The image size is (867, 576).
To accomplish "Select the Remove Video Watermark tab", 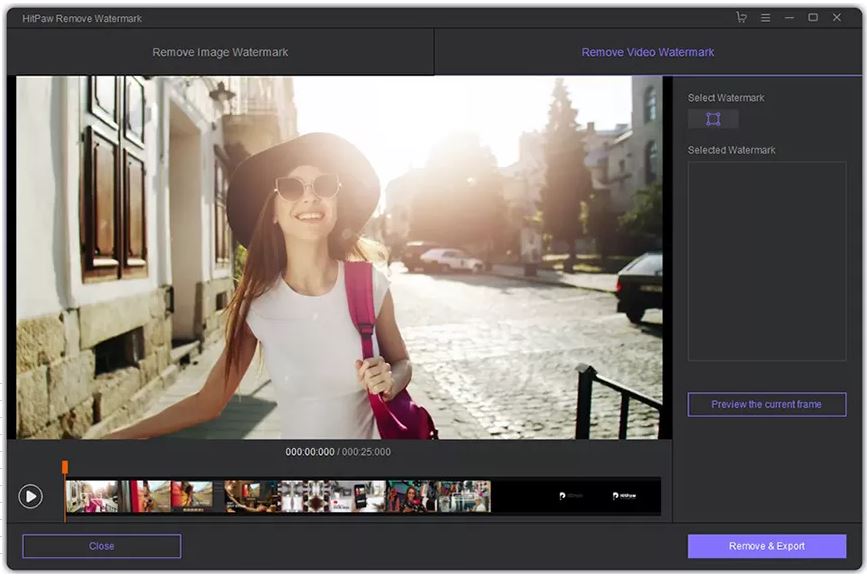I will coord(647,52).
